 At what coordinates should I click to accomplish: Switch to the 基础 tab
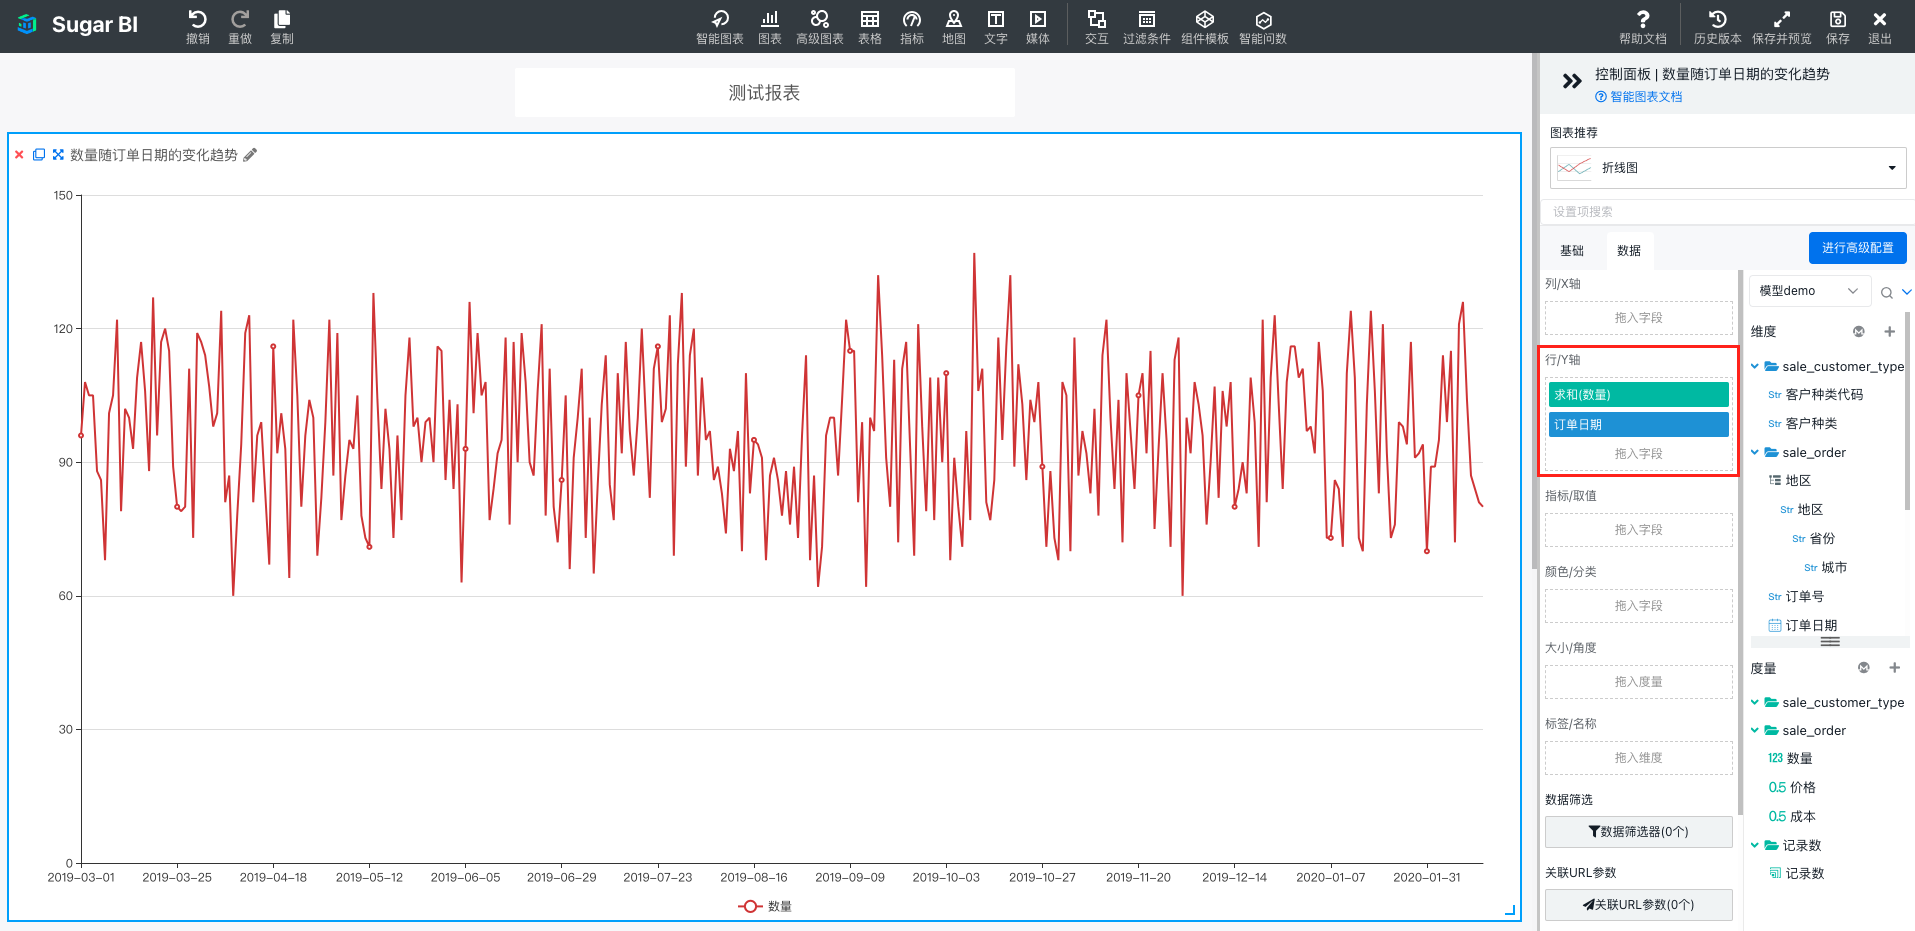coord(1572,251)
